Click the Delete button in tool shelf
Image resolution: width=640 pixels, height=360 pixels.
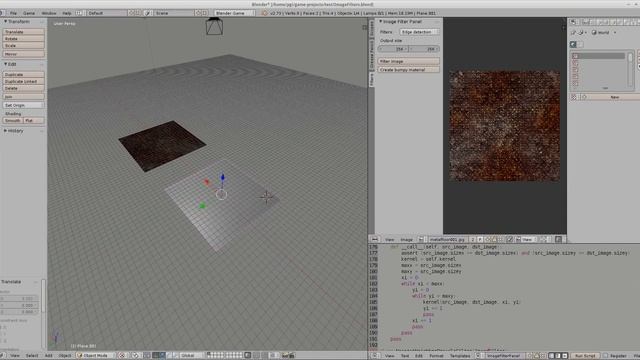tap(23, 88)
